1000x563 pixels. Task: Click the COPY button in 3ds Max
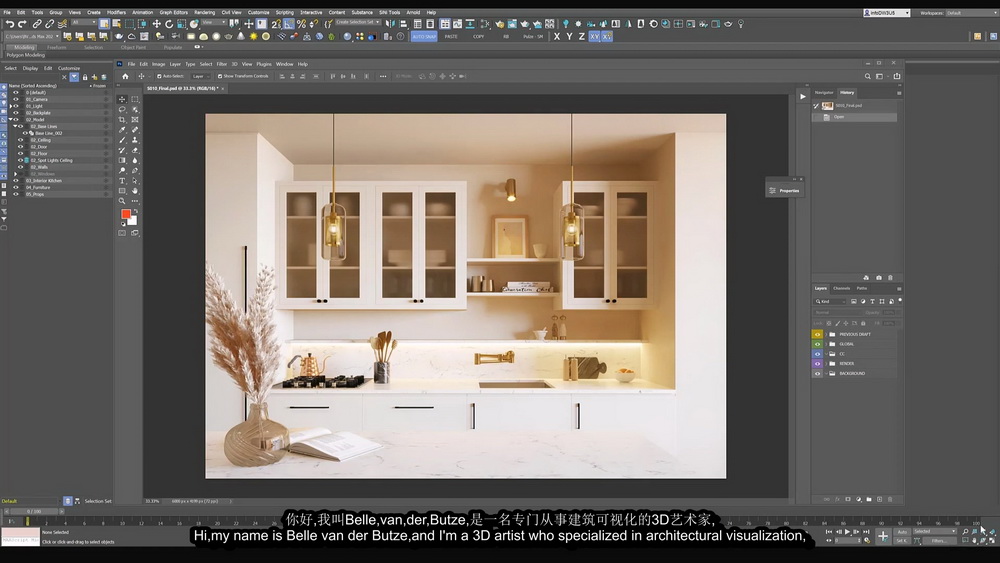(x=478, y=37)
